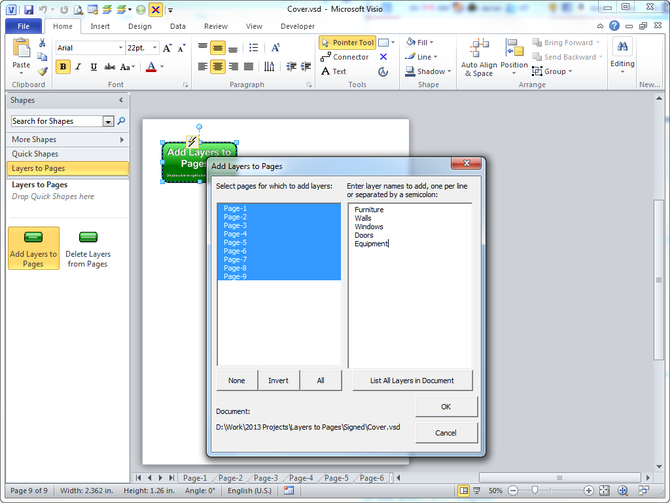Click the zoom slider handle
This screenshot has width=670, height=503.
tap(534, 491)
